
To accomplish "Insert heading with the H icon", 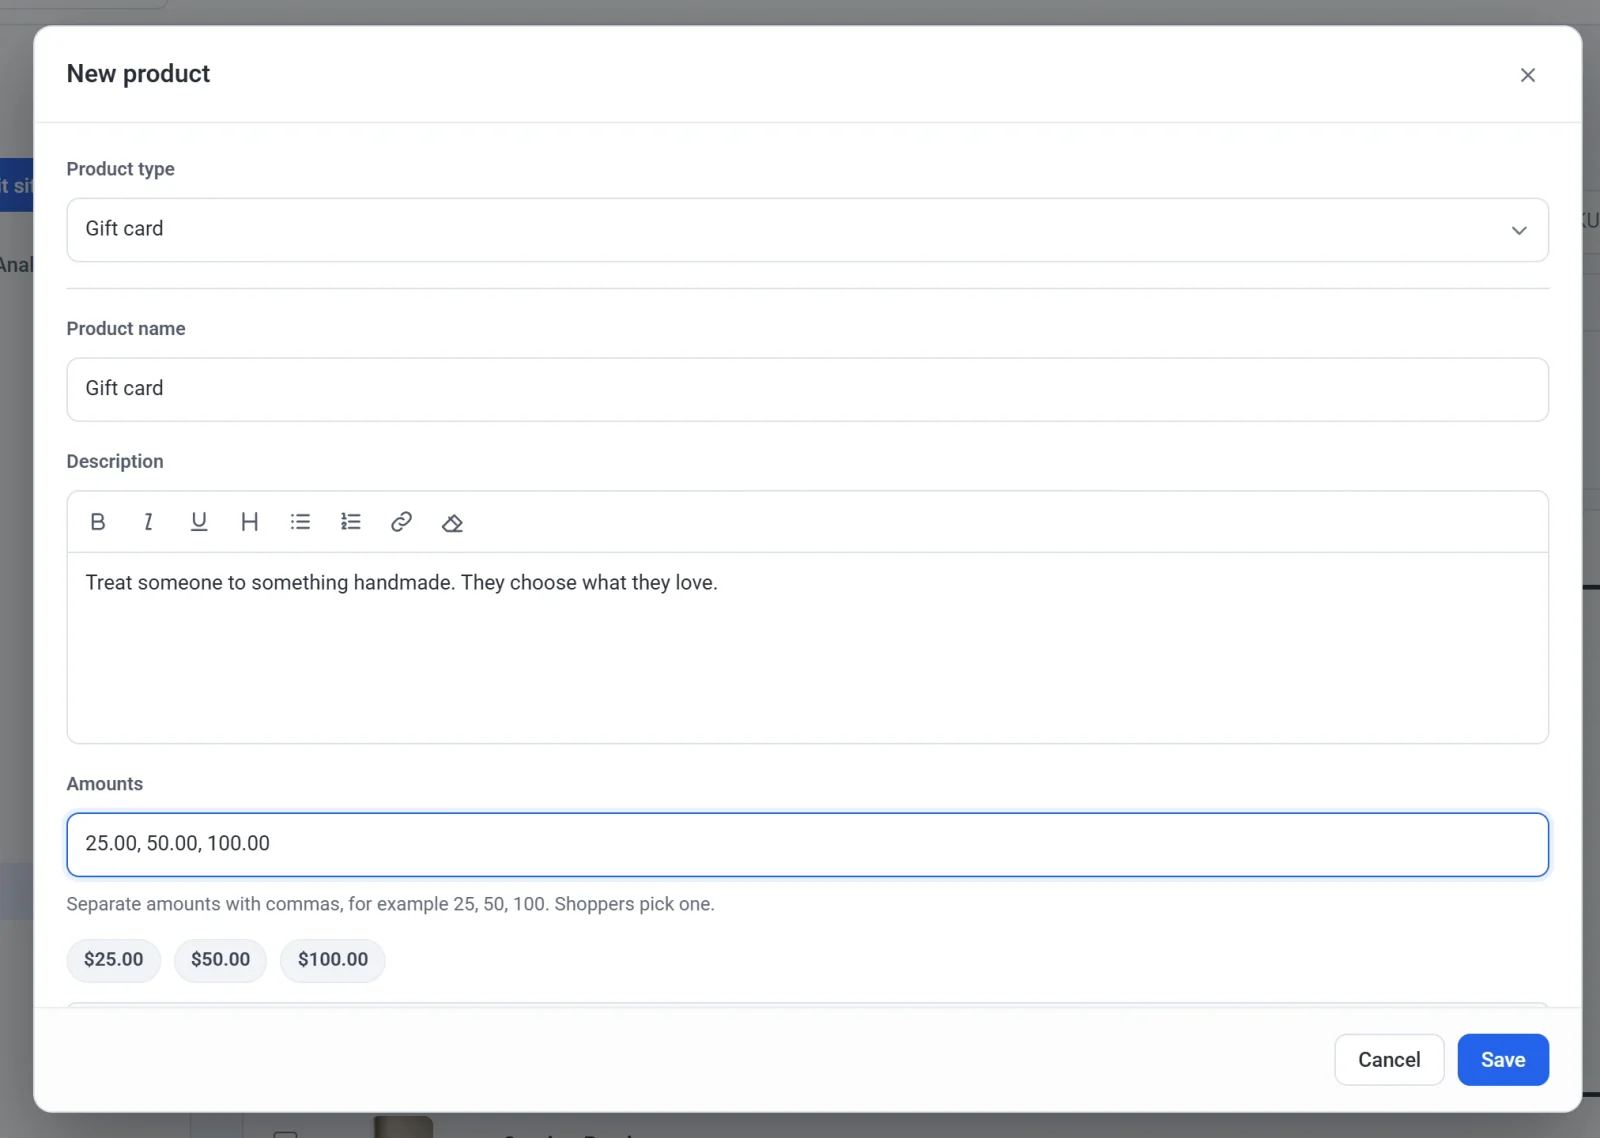I will 249,522.
